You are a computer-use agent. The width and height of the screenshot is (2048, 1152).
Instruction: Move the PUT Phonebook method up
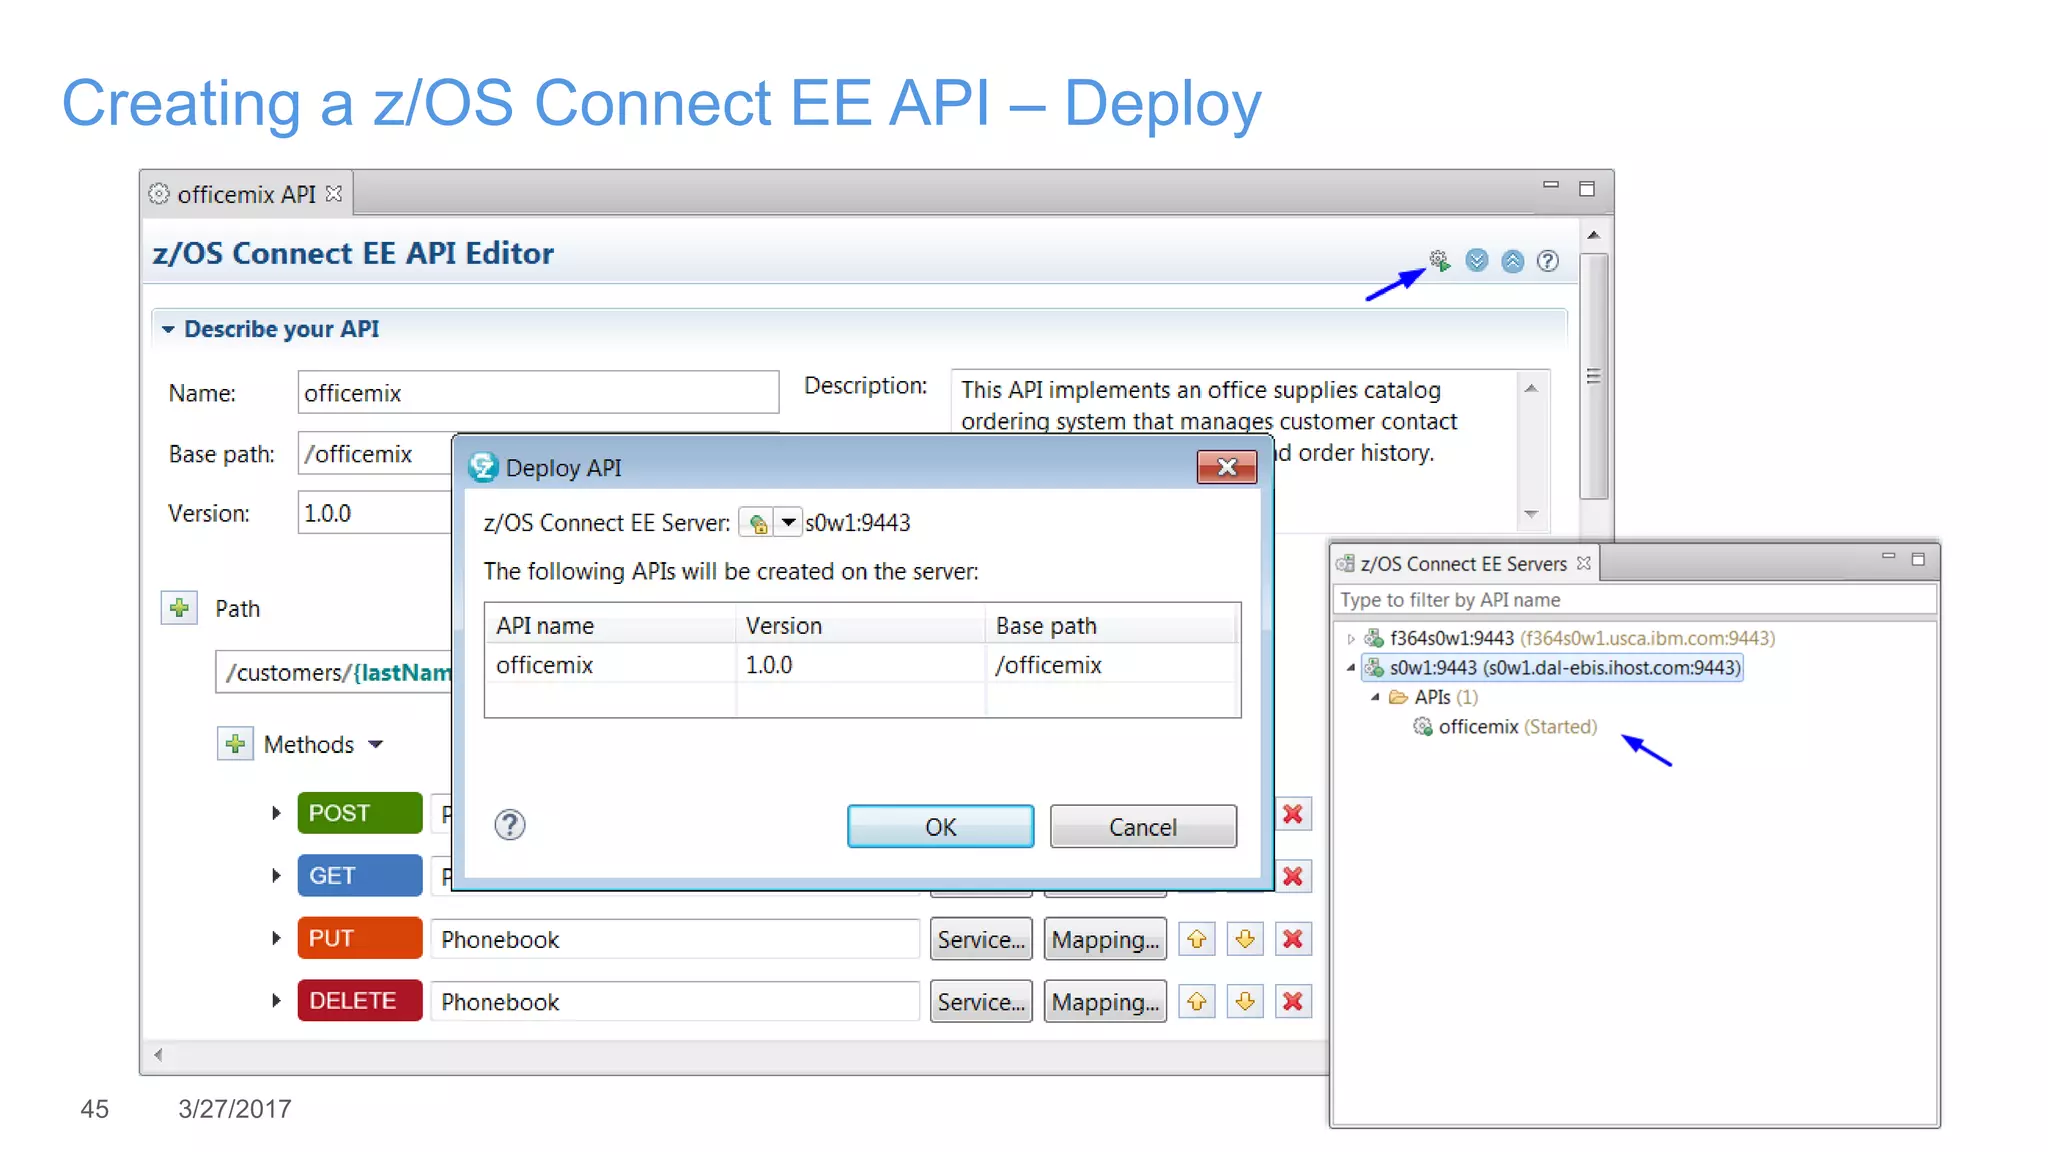click(x=1196, y=939)
